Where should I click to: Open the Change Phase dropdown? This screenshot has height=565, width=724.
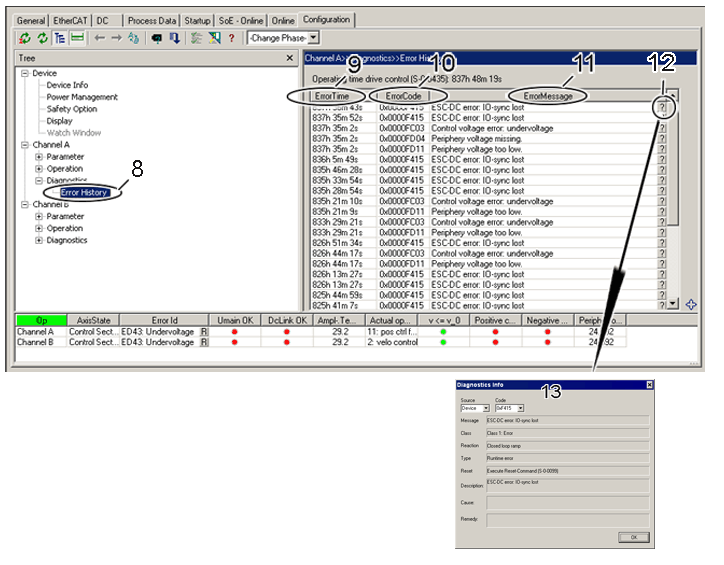(313, 38)
